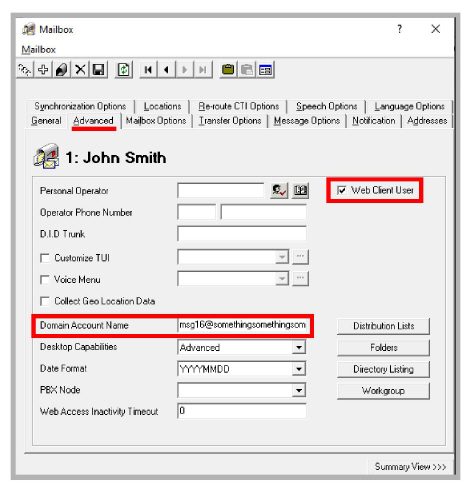The width and height of the screenshot is (471, 495).
Task: Open Personal Operator directory book icon
Action: [x=300, y=191]
